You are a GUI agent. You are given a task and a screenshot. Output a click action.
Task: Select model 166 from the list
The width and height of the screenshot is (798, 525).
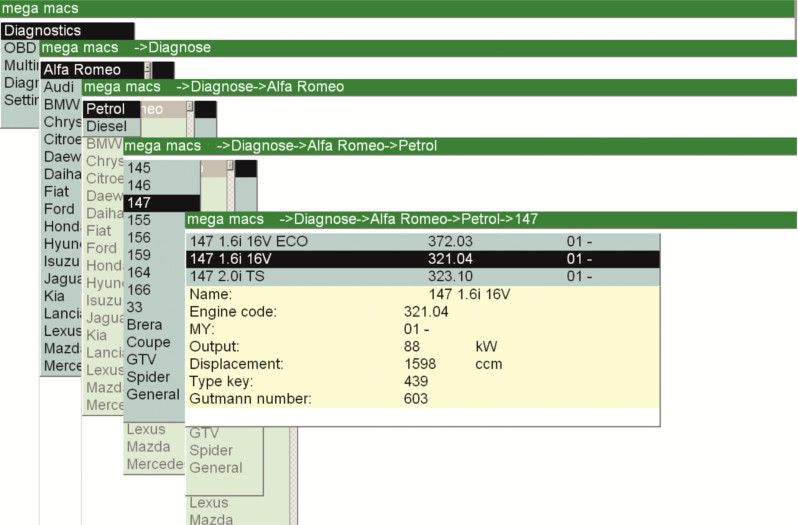[x=139, y=290]
